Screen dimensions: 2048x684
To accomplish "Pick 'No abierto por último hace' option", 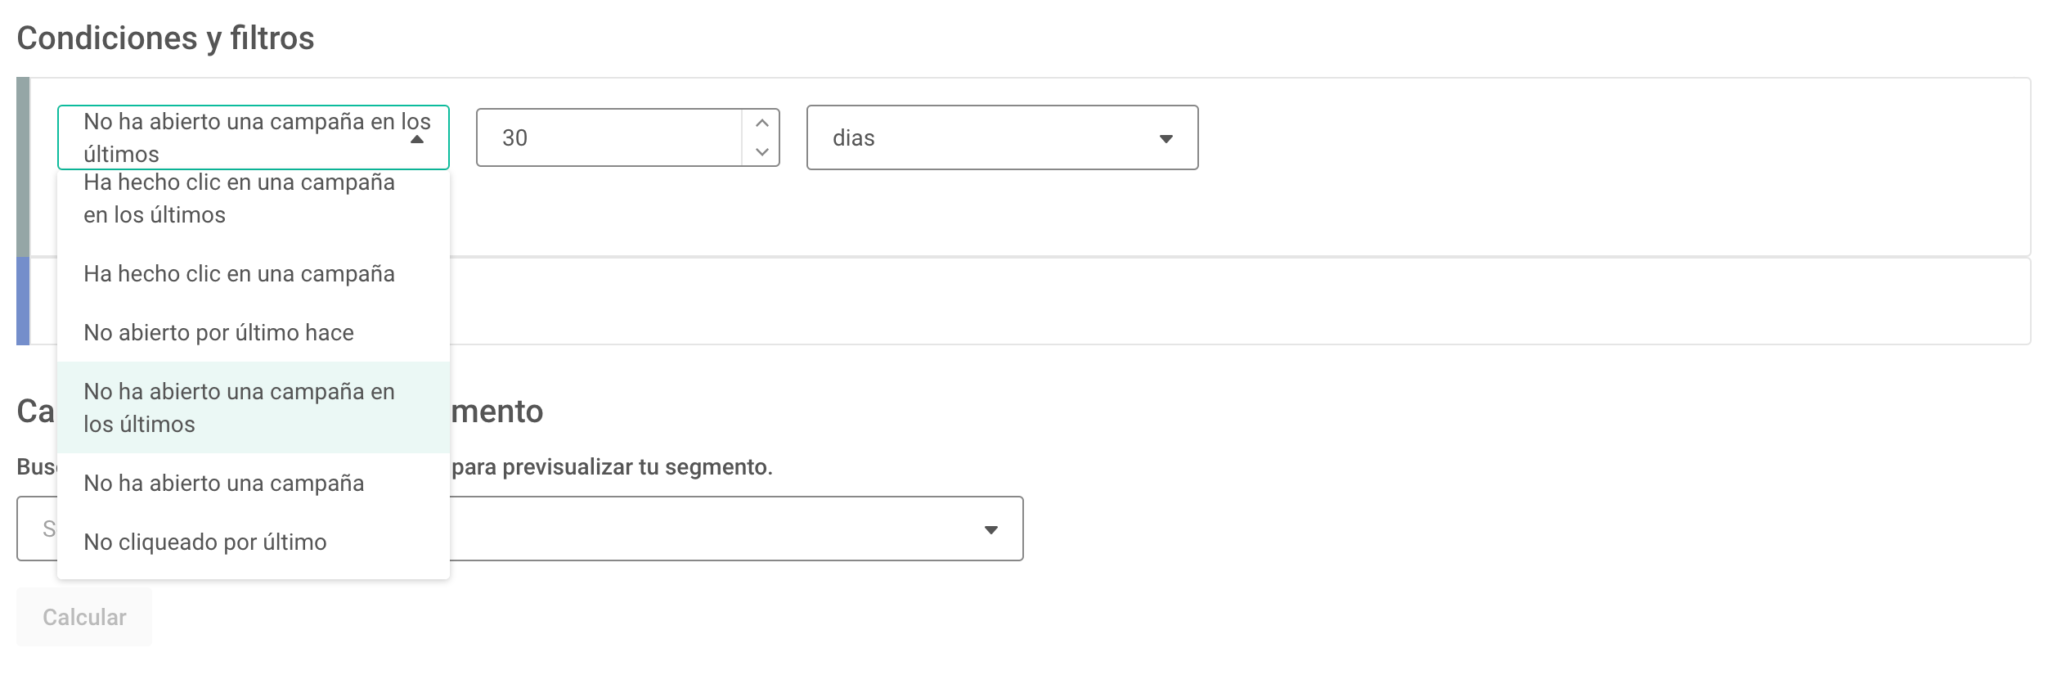I will click(x=220, y=333).
